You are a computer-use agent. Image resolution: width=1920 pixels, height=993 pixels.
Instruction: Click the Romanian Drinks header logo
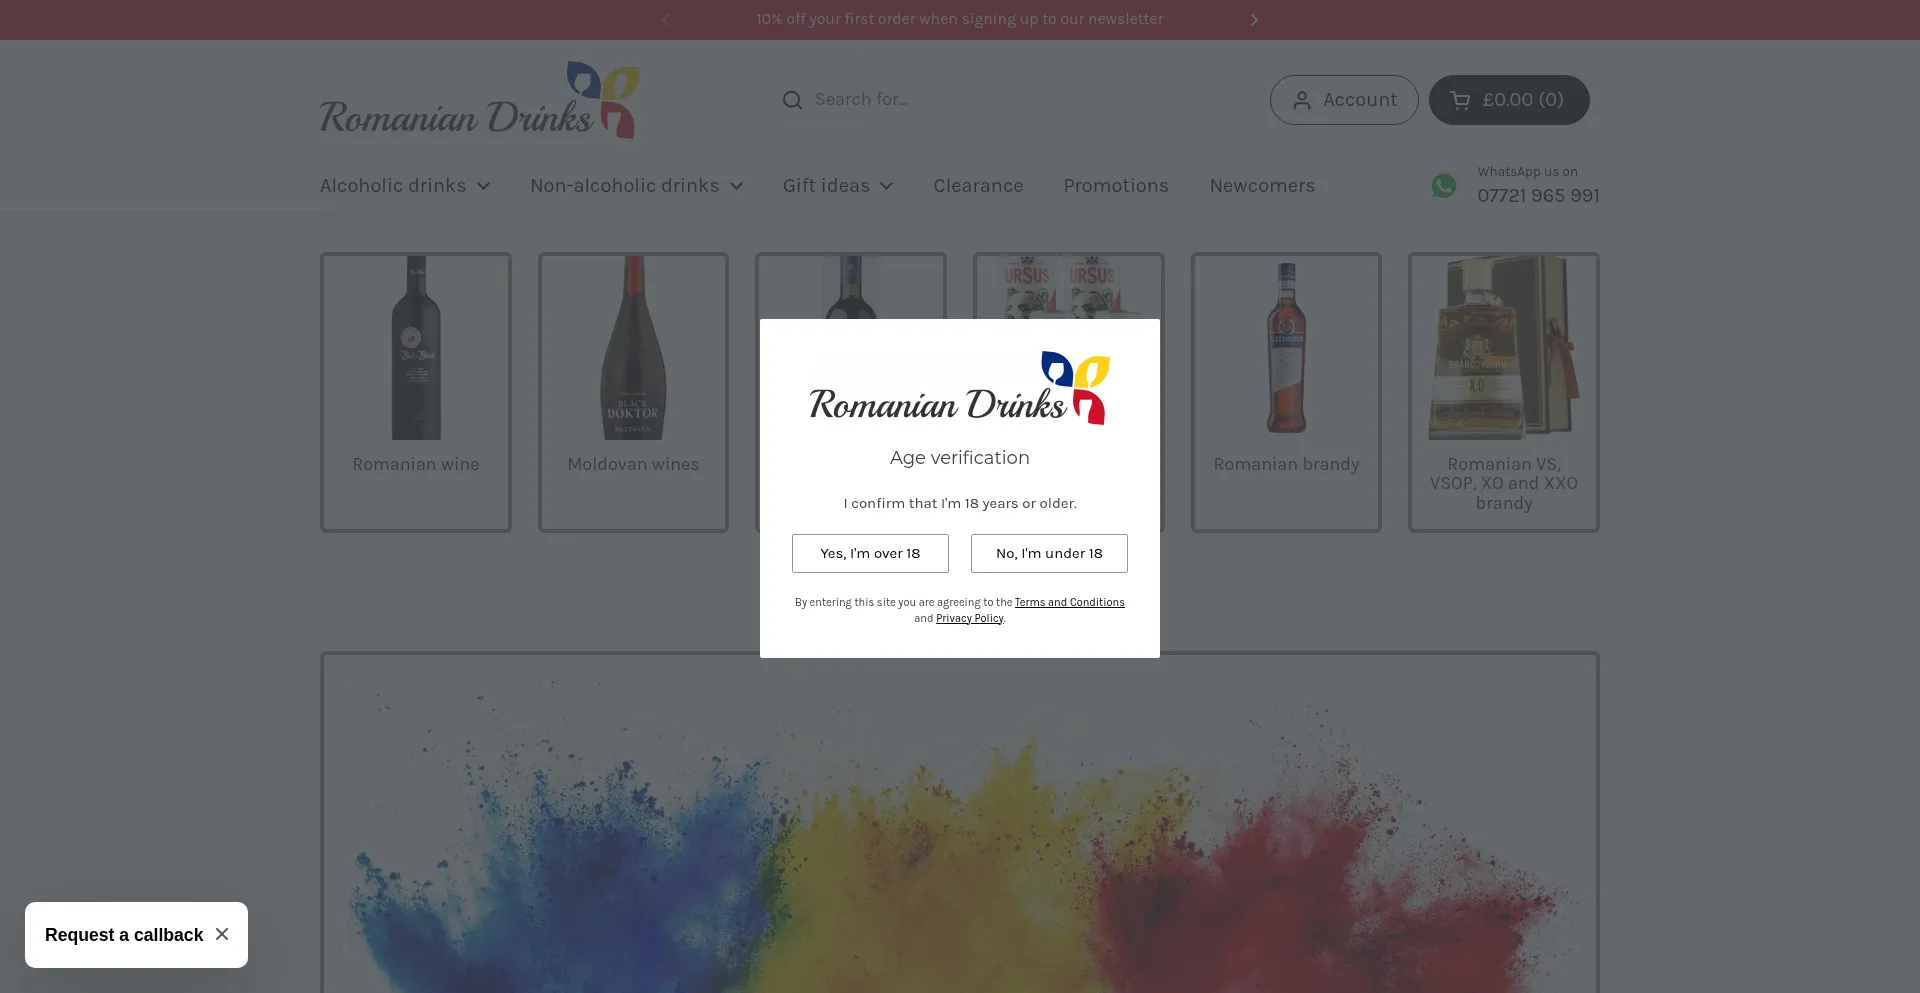pos(480,100)
